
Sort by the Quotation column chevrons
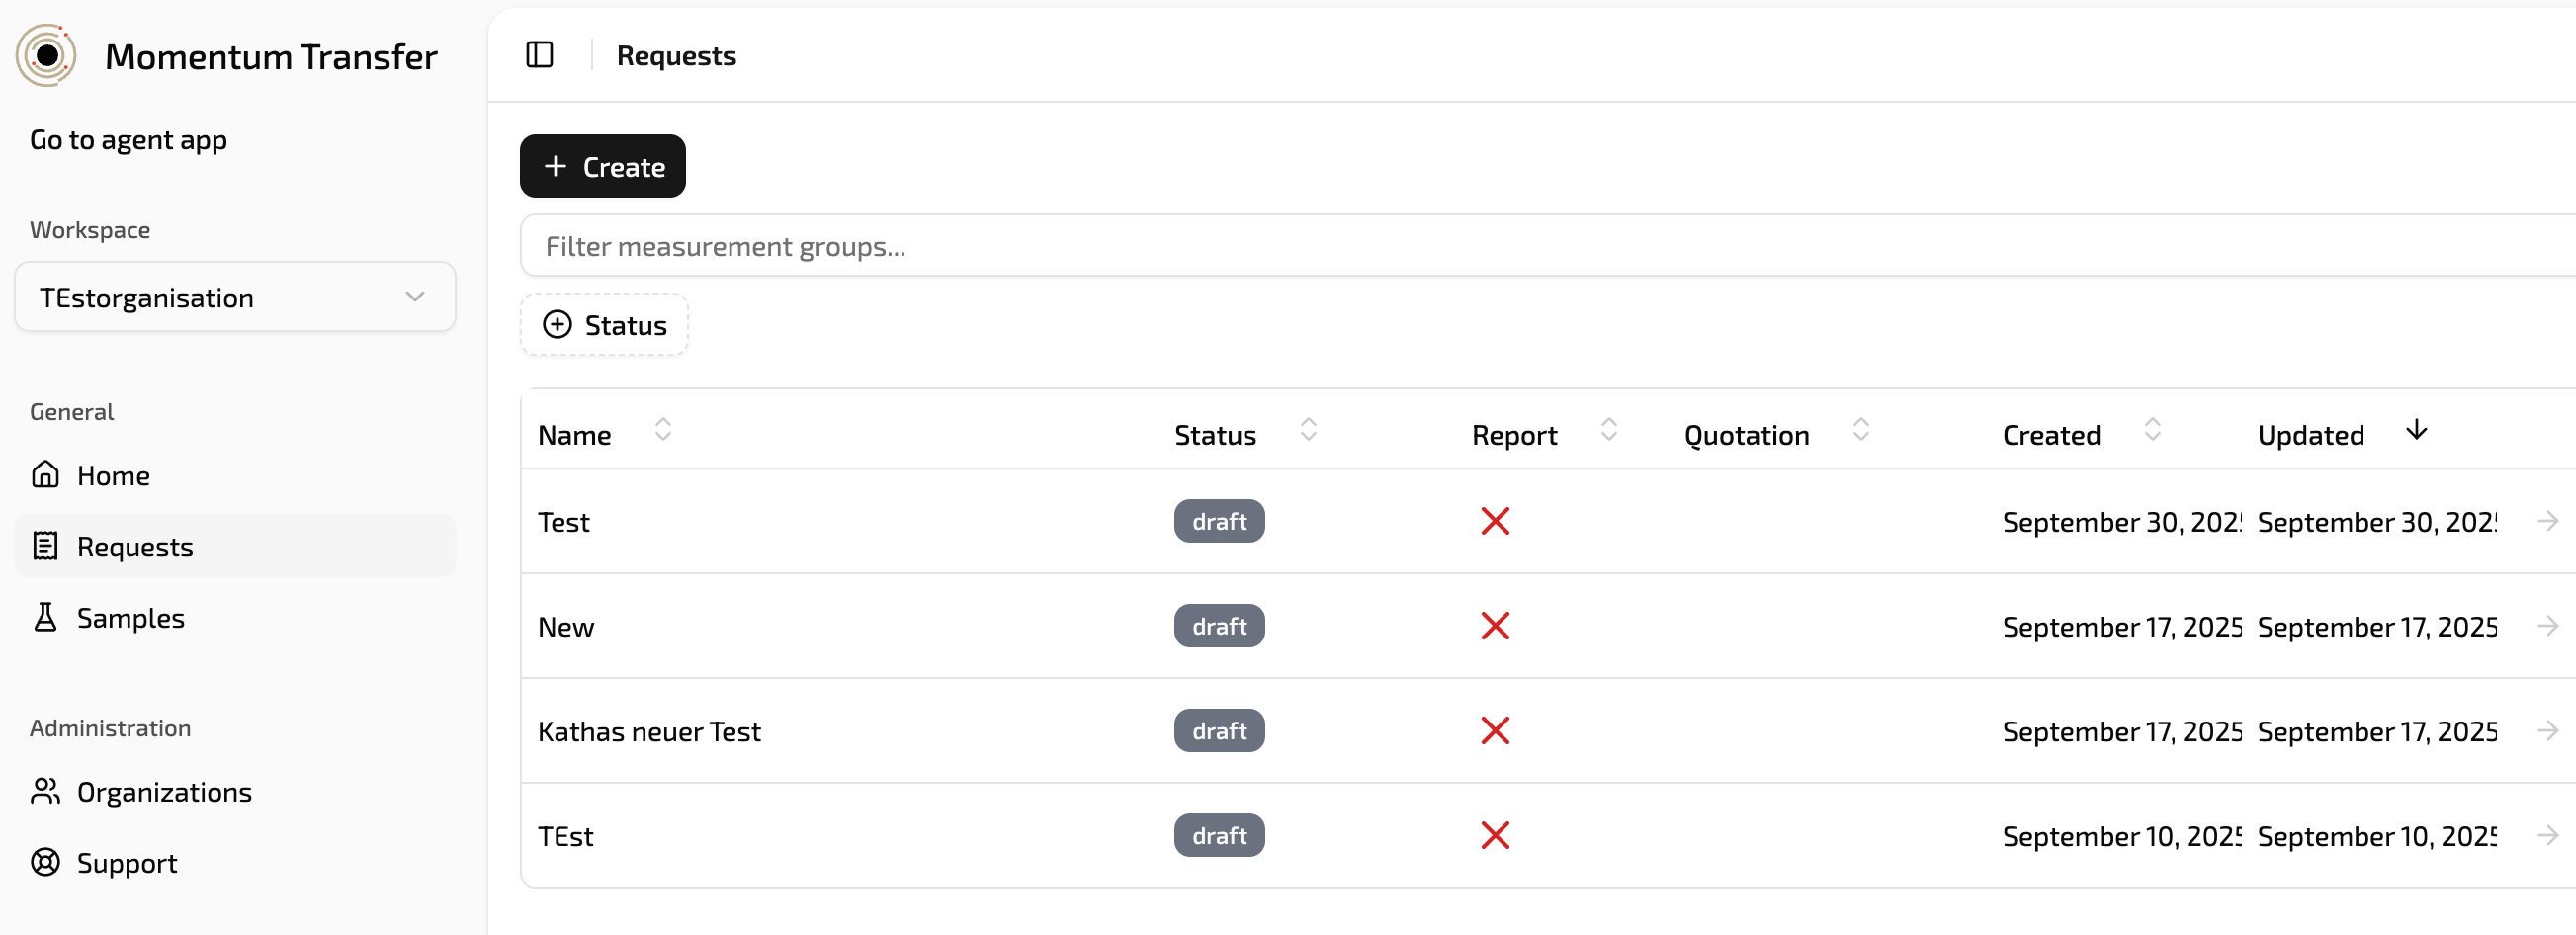point(1860,431)
